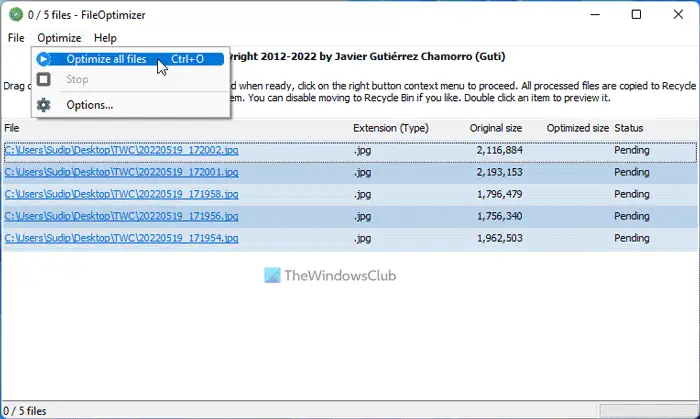The height and width of the screenshot is (419, 700).
Task: Click .jpg extension cell of 20220519_171954.jpg row
Action: click(362, 238)
